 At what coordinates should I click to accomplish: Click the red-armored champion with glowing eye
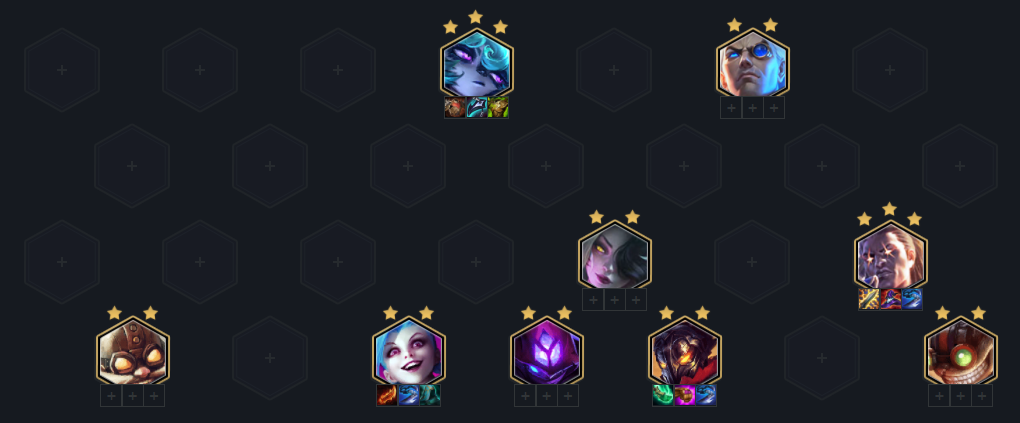(684, 352)
